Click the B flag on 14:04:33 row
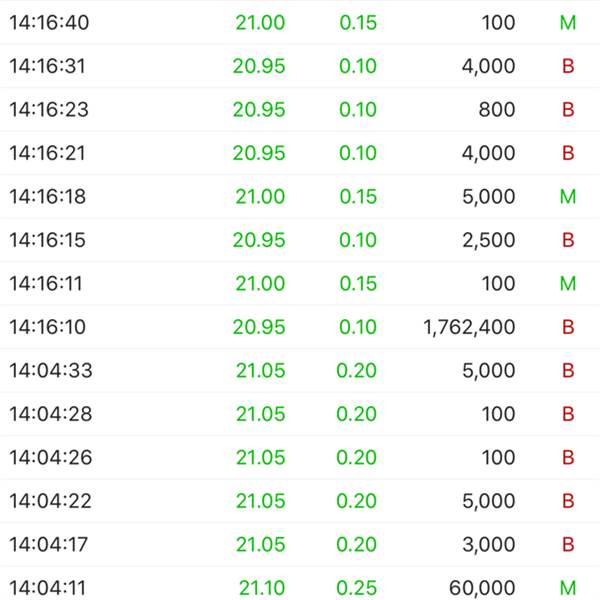600x600 pixels. [x=568, y=370]
